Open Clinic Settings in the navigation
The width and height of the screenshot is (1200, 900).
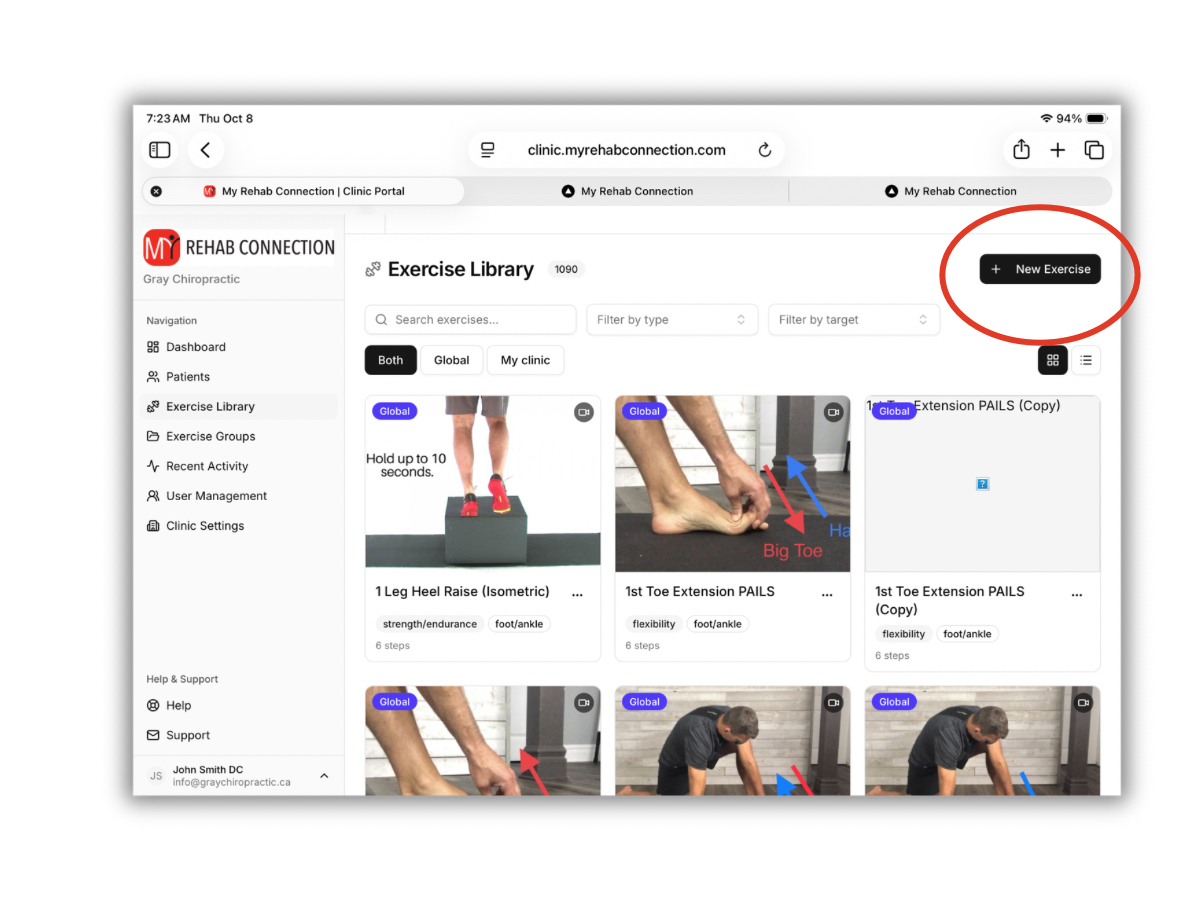click(239, 526)
